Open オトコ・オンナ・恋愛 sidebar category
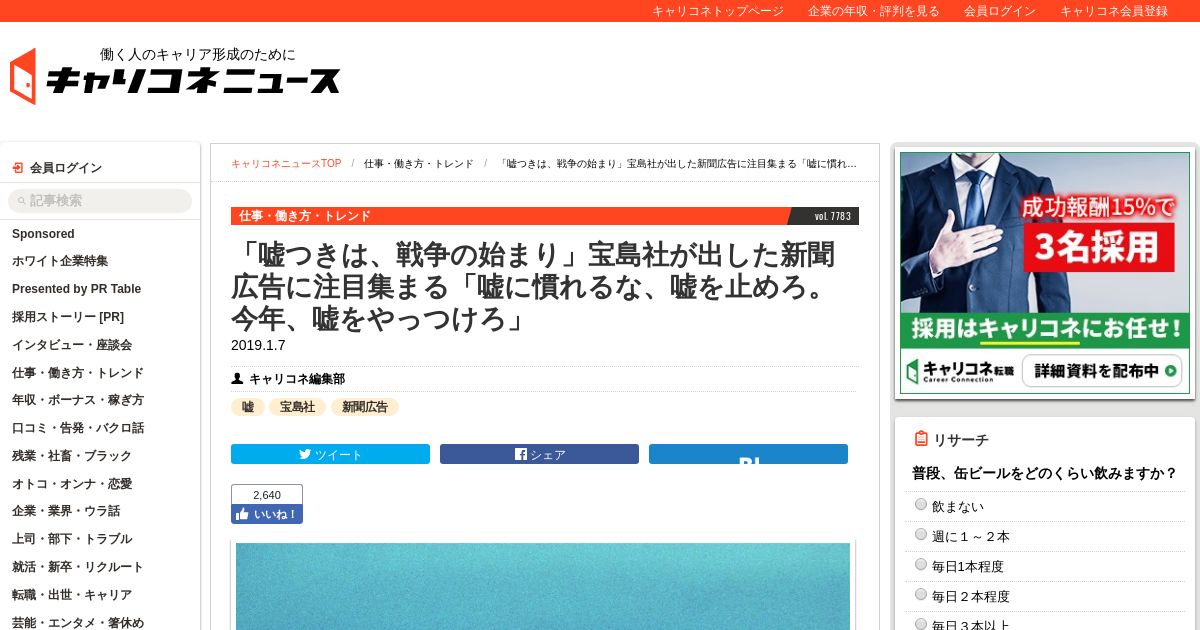 tap(72, 484)
